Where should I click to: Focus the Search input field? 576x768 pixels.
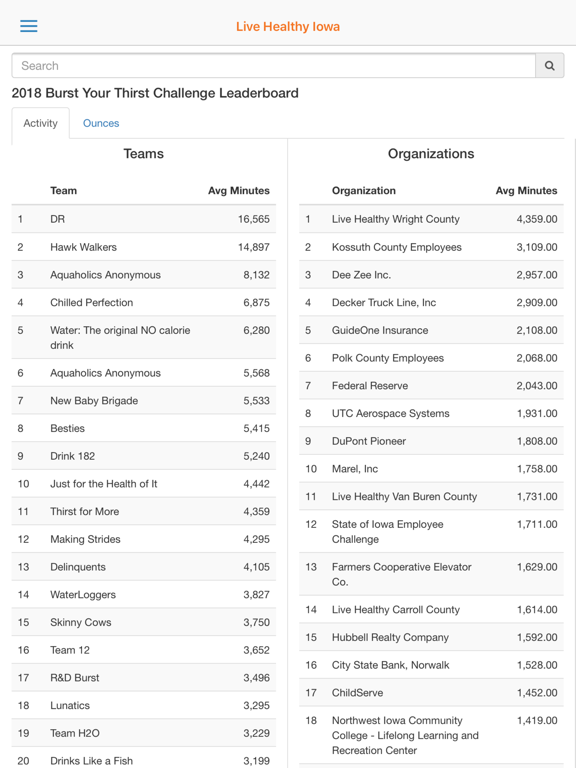[273, 66]
